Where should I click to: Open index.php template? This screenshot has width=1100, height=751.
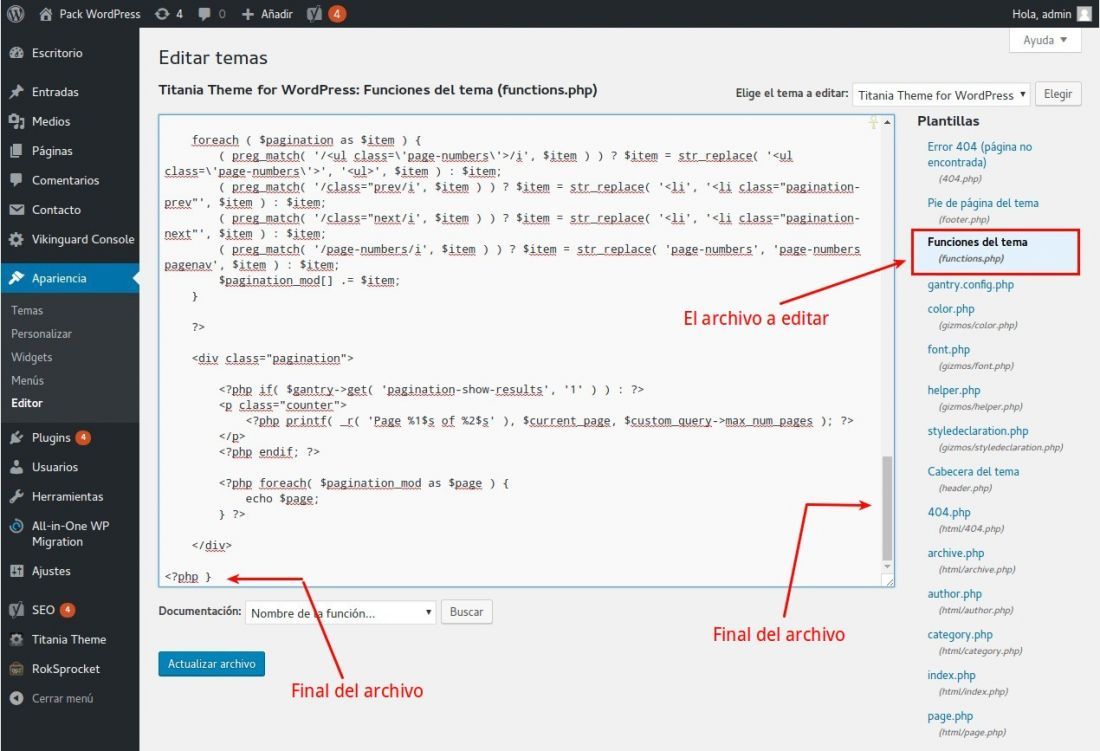coord(951,675)
